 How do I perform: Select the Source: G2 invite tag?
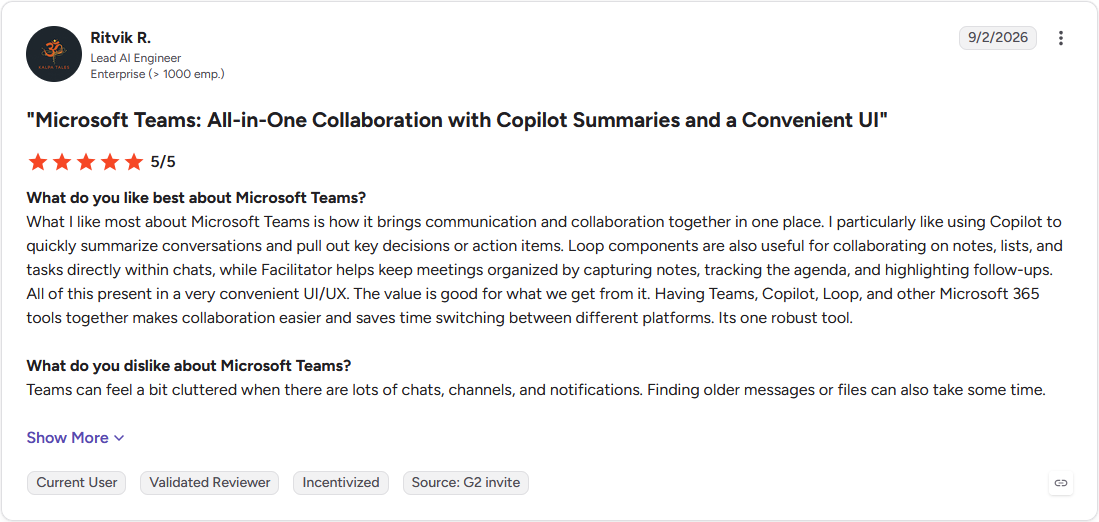coord(465,483)
